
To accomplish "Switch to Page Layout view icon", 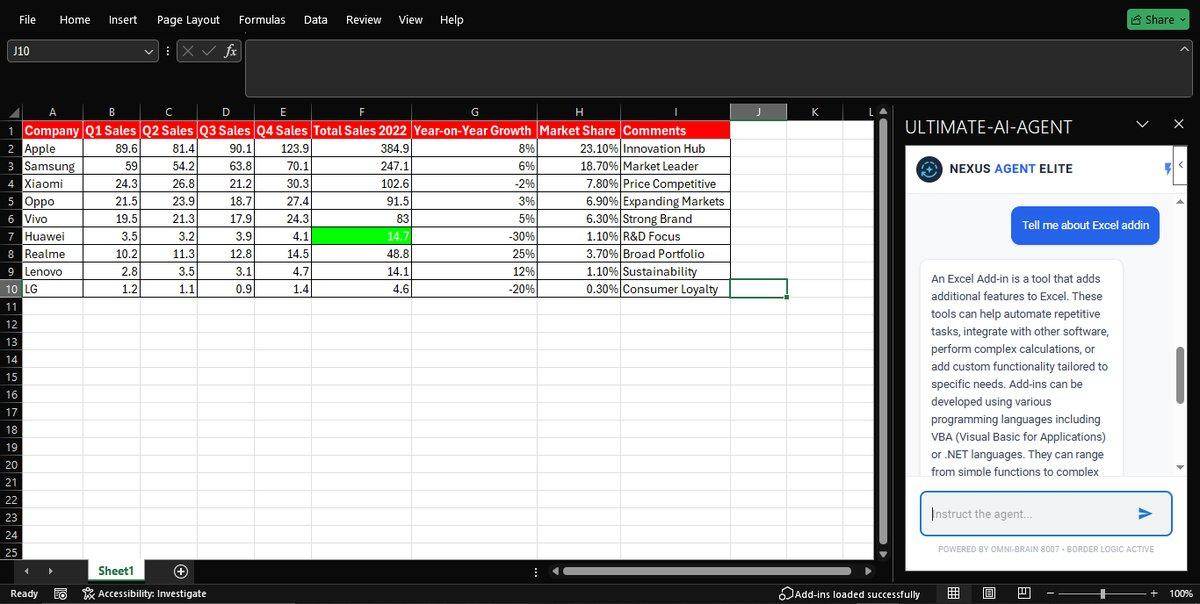I will pyautogui.click(x=988, y=594).
